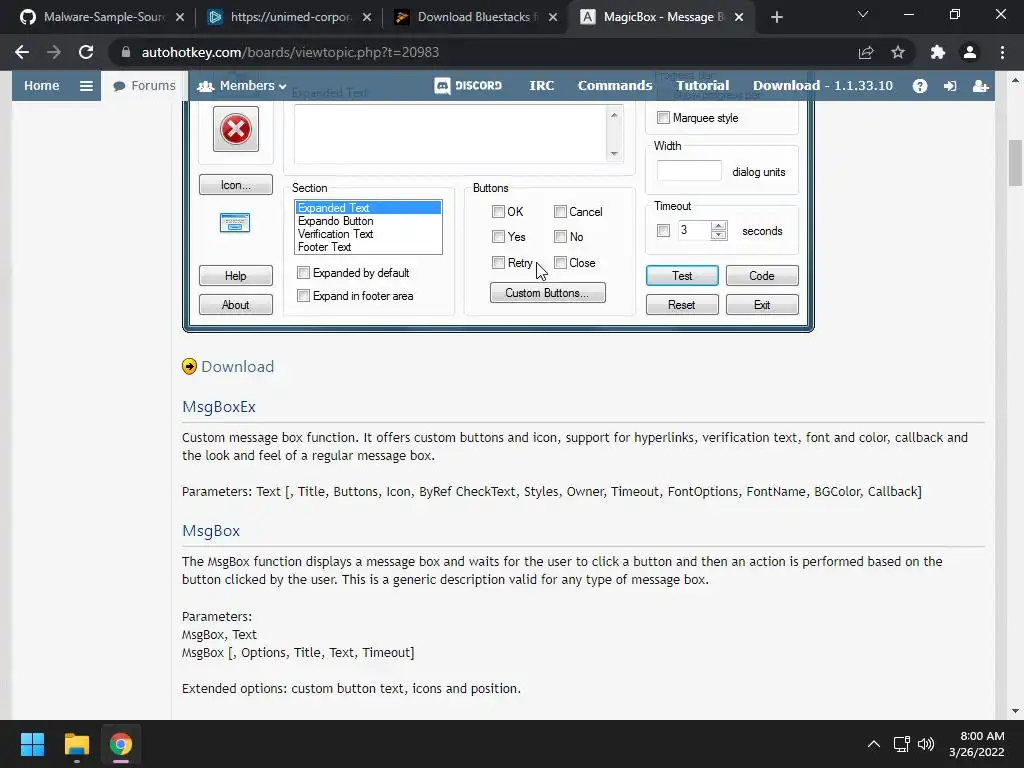
Task: Open a new browser tab
Action: pyautogui.click(x=776, y=17)
